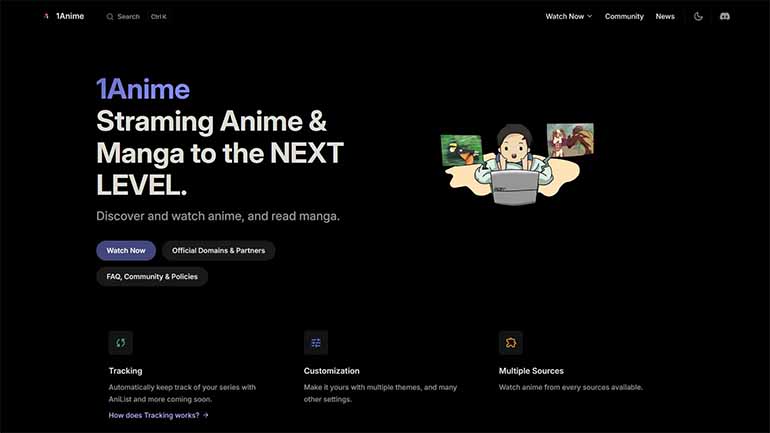Viewport: 770px width, 433px height.
Task: Expand the Watch Now dropdown menu
Action: click(x=569, y=16)
